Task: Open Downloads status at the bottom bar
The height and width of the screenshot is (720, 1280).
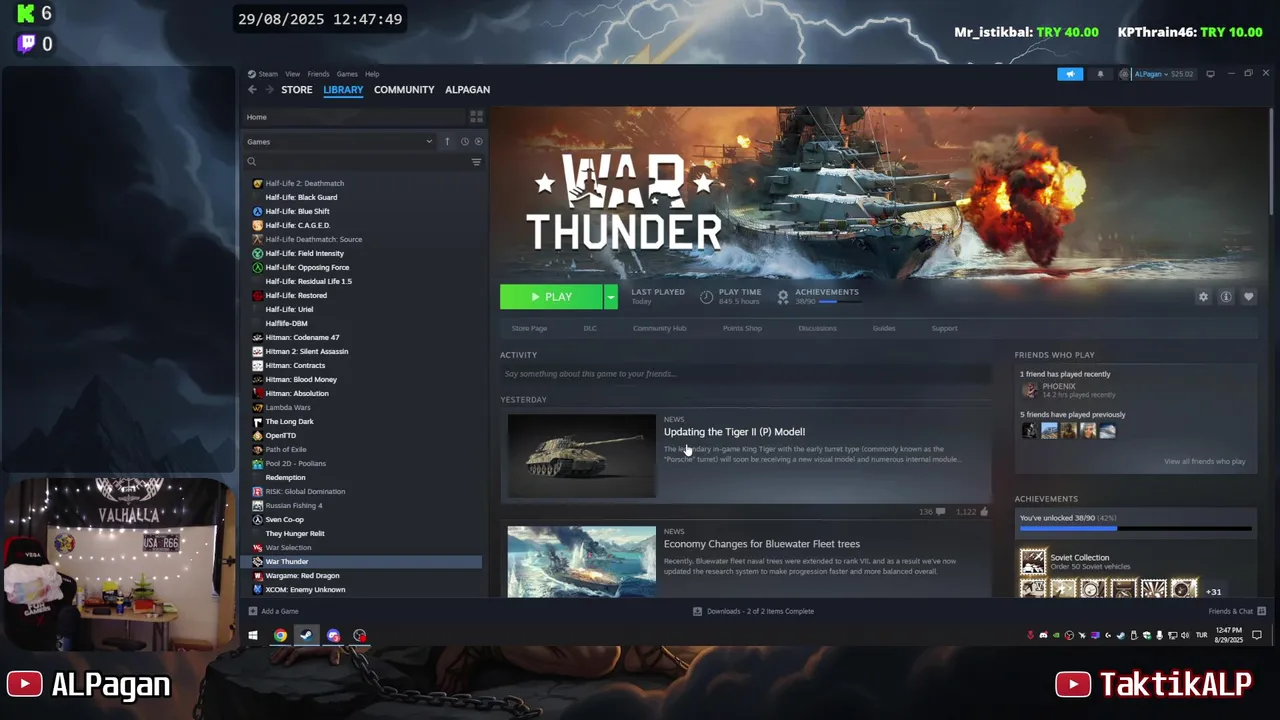Action: [x=754, y=611]
